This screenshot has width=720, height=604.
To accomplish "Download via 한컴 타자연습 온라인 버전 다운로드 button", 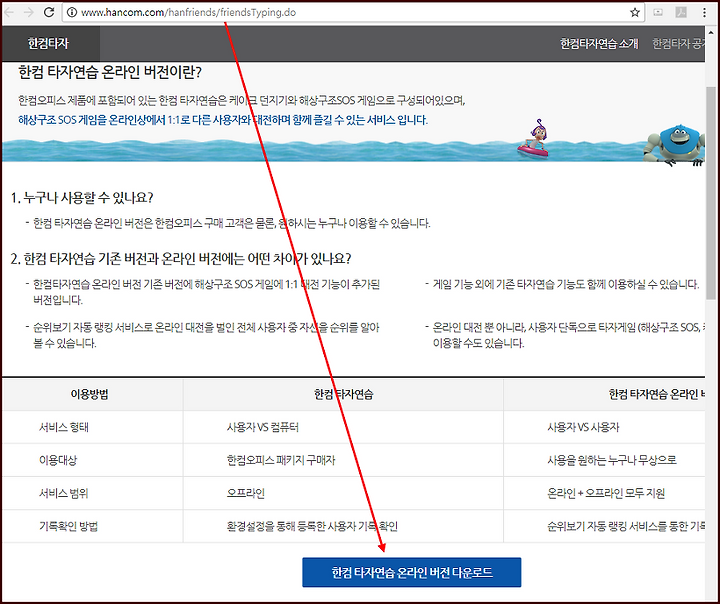I will (x=411, y=572).
